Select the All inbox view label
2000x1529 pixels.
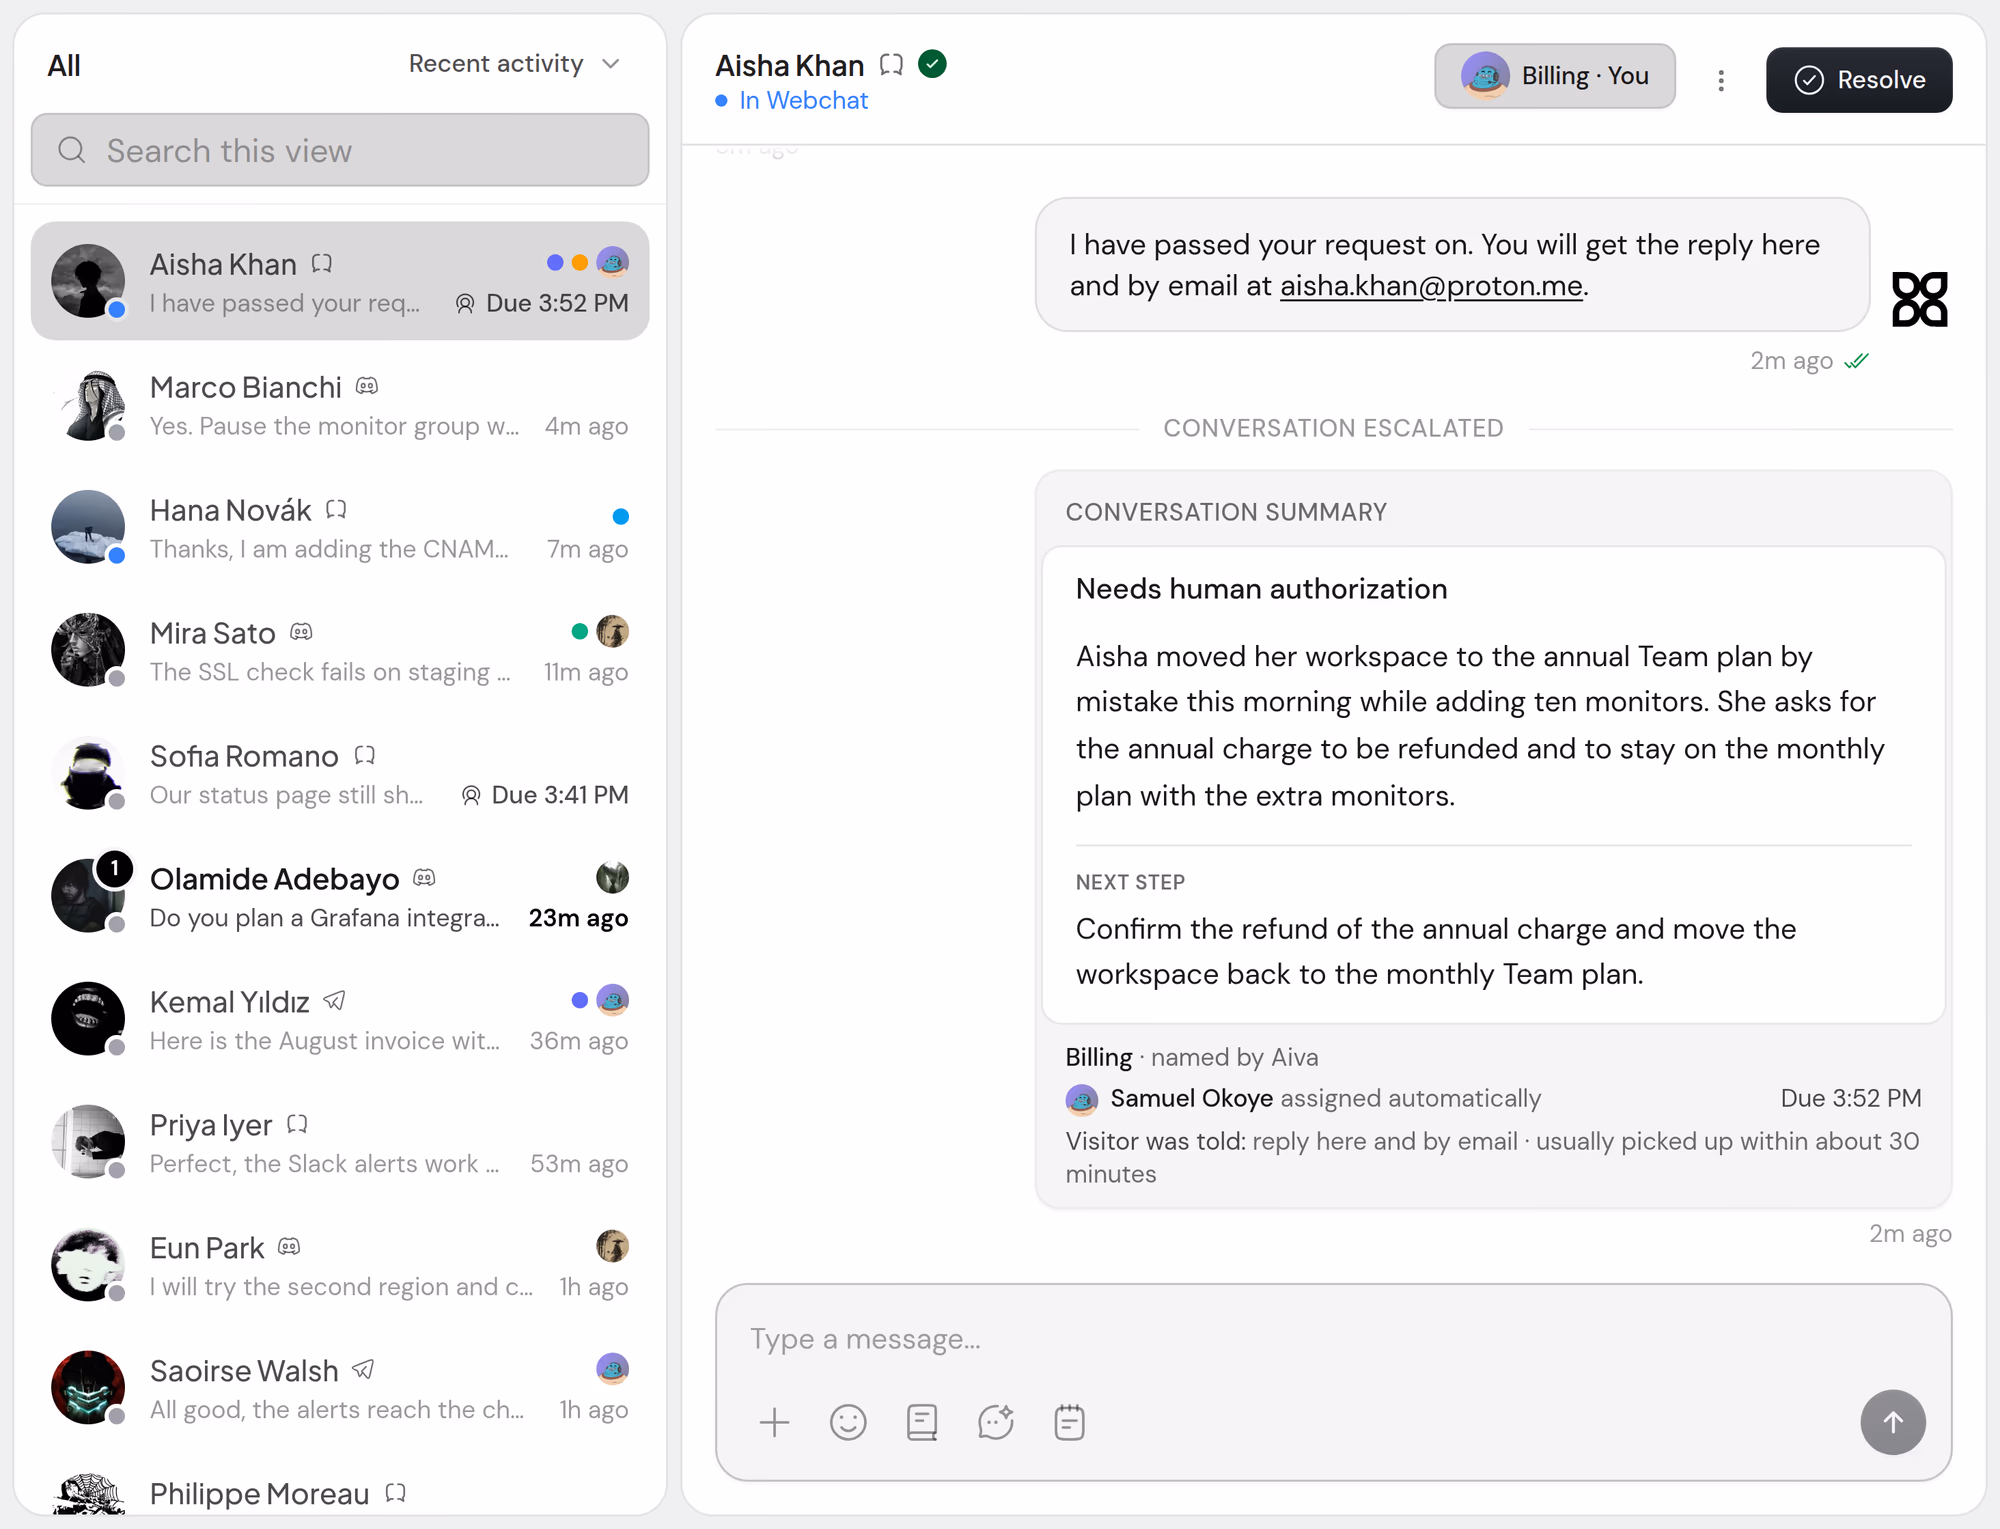tap(64, 66)
